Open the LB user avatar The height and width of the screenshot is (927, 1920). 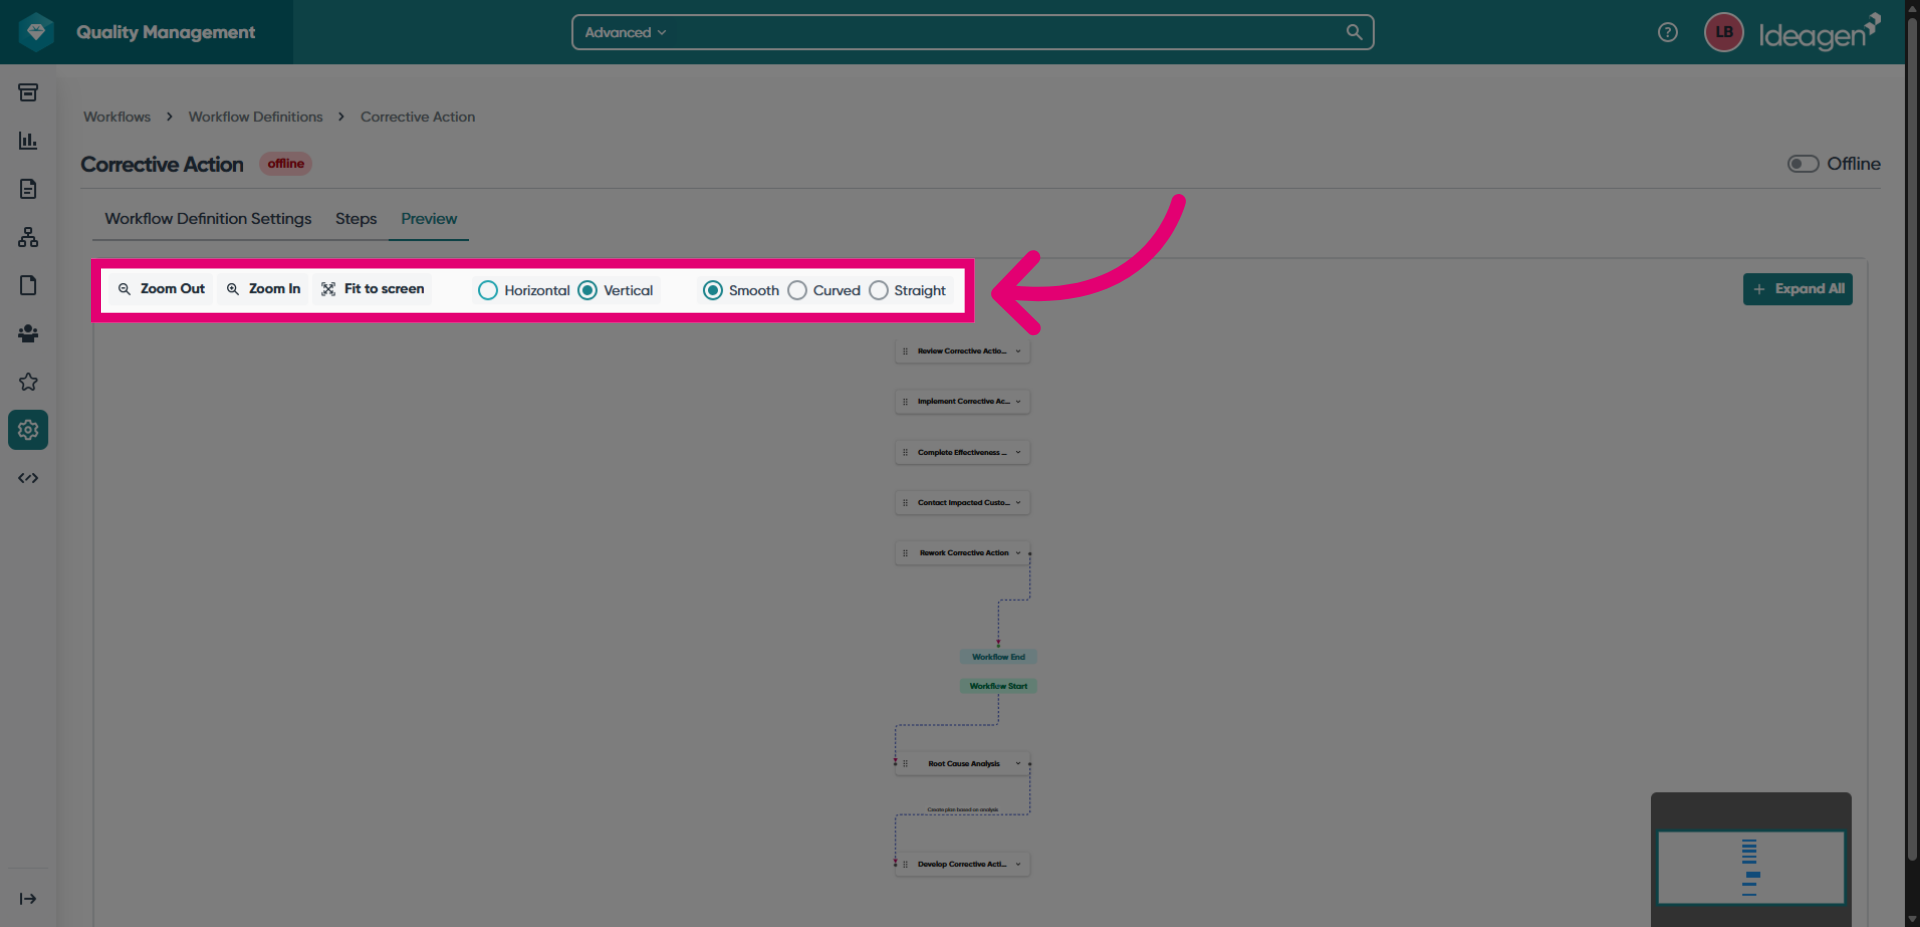1724,32
